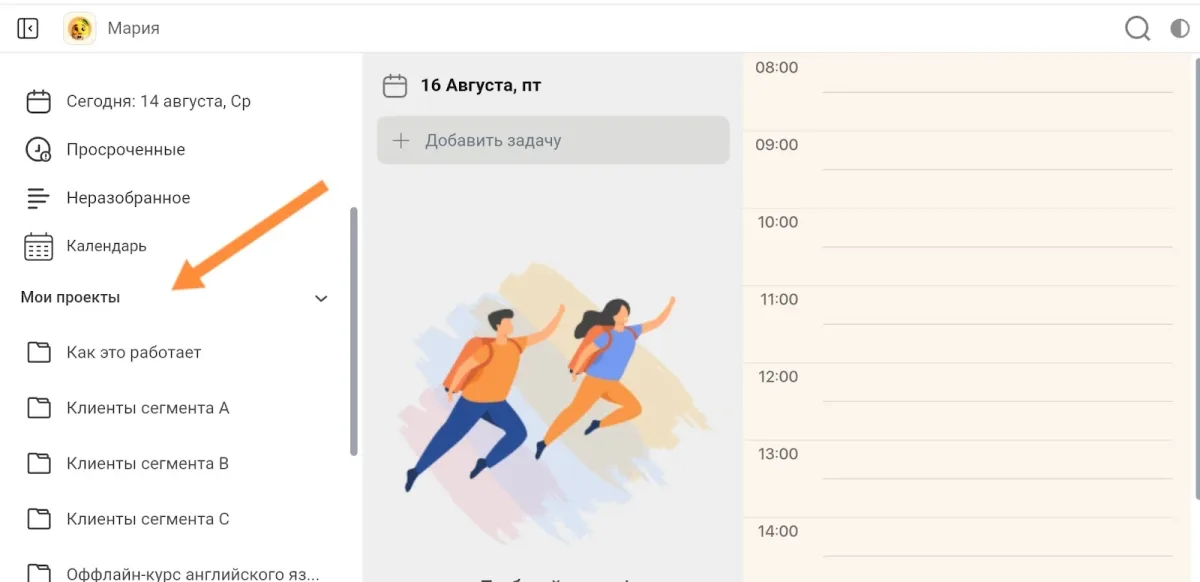Open search with the magnifier icon

[1137, 29]
